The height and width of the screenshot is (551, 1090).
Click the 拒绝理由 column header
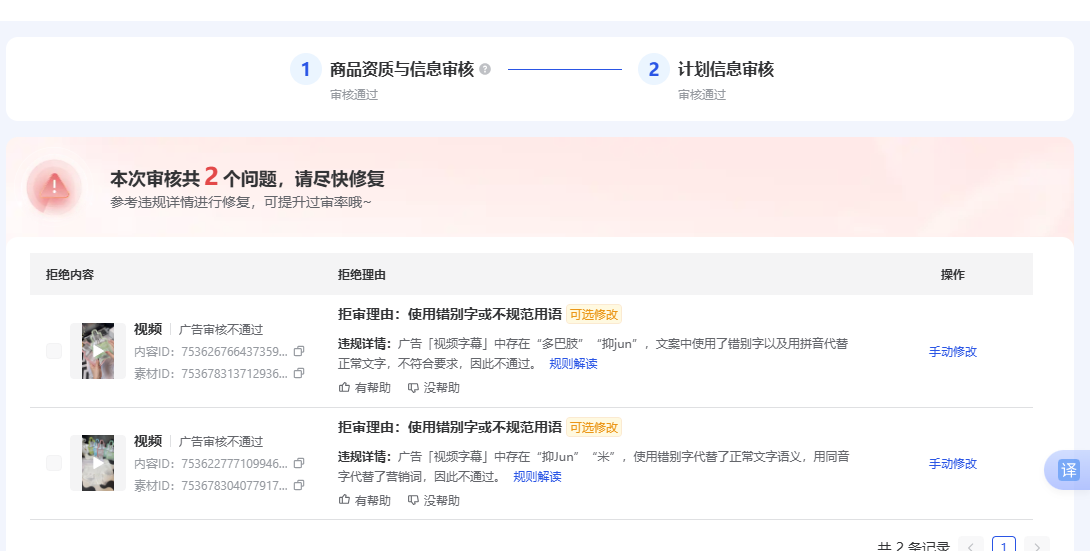coord(361,274)
